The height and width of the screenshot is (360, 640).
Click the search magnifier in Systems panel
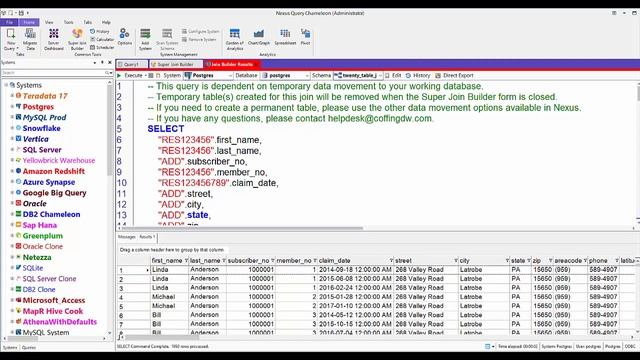[x=107, y=73]
